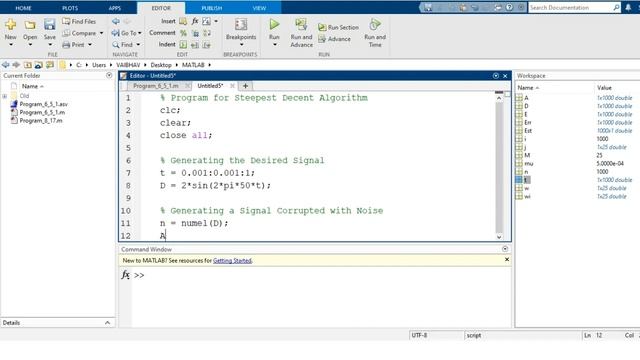This screenshot has height=360, width=640.
Task: Select file Program_6_5_1.m
Action: (42, 112)
